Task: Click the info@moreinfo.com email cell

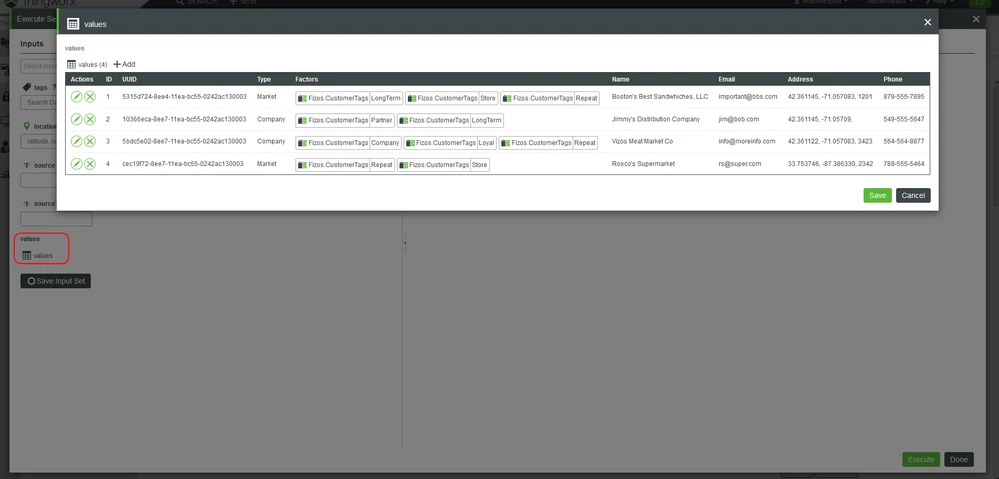Action: (747, 141)
